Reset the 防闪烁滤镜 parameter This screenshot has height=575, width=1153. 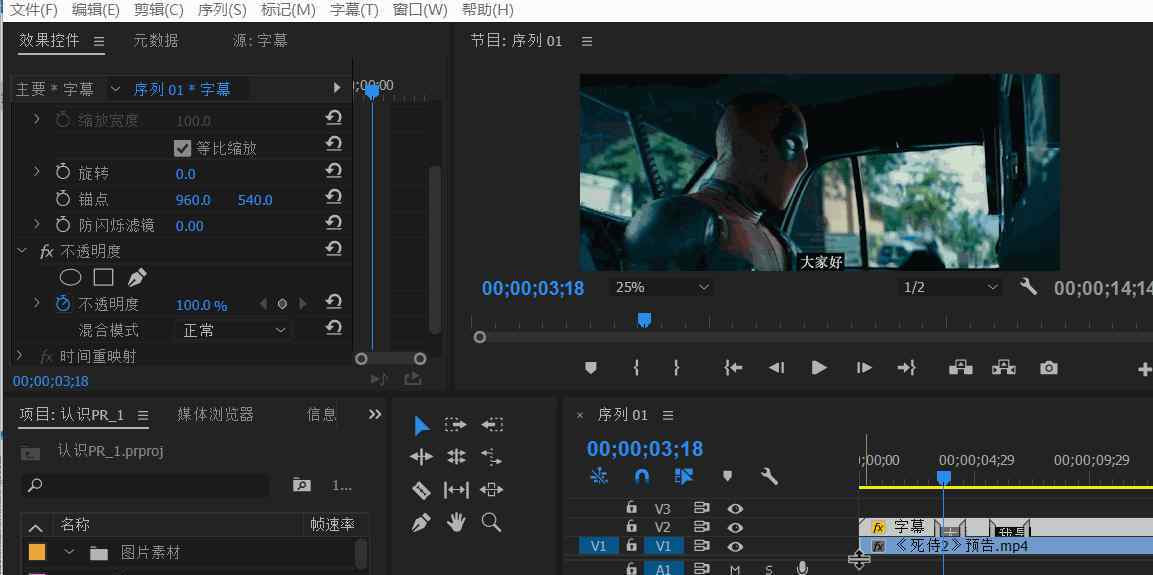(334, 222)
